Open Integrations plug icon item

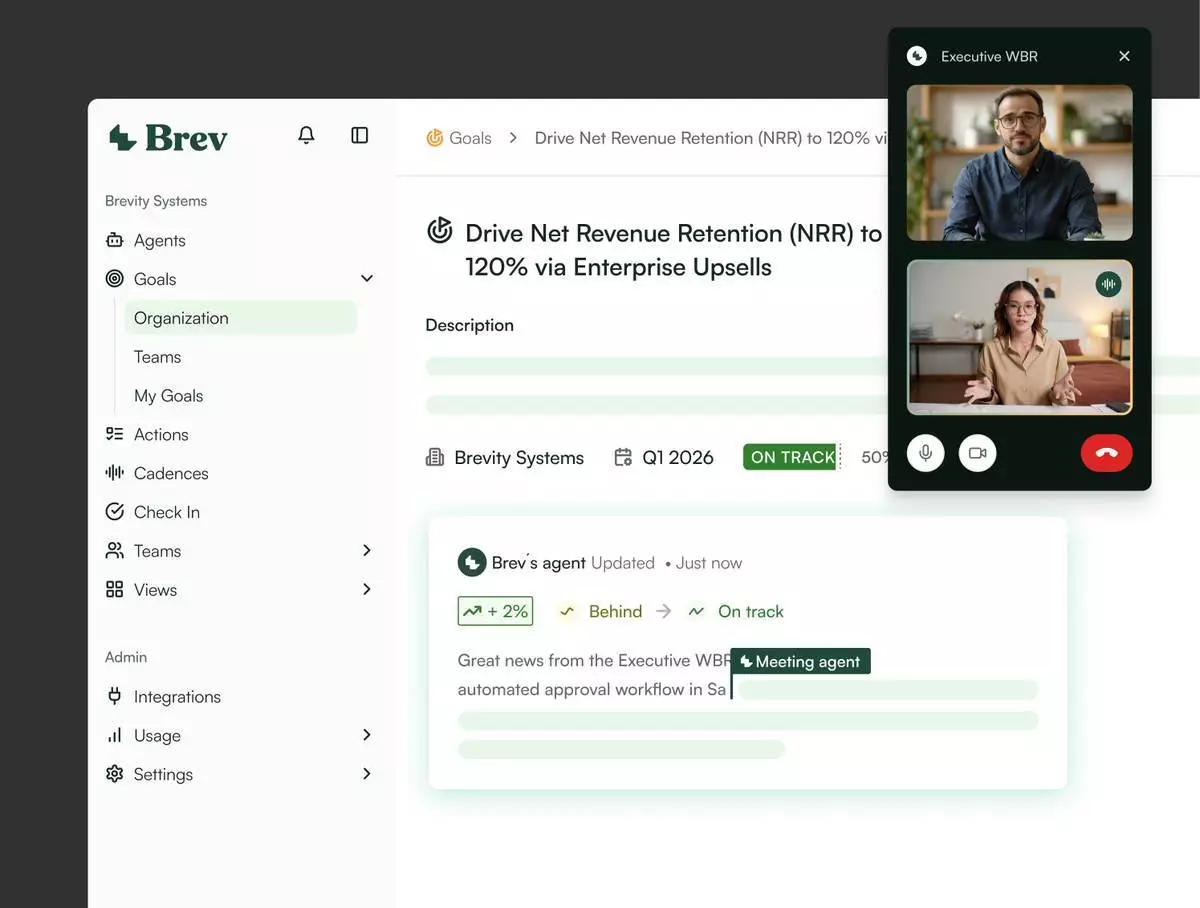(176, 697)
